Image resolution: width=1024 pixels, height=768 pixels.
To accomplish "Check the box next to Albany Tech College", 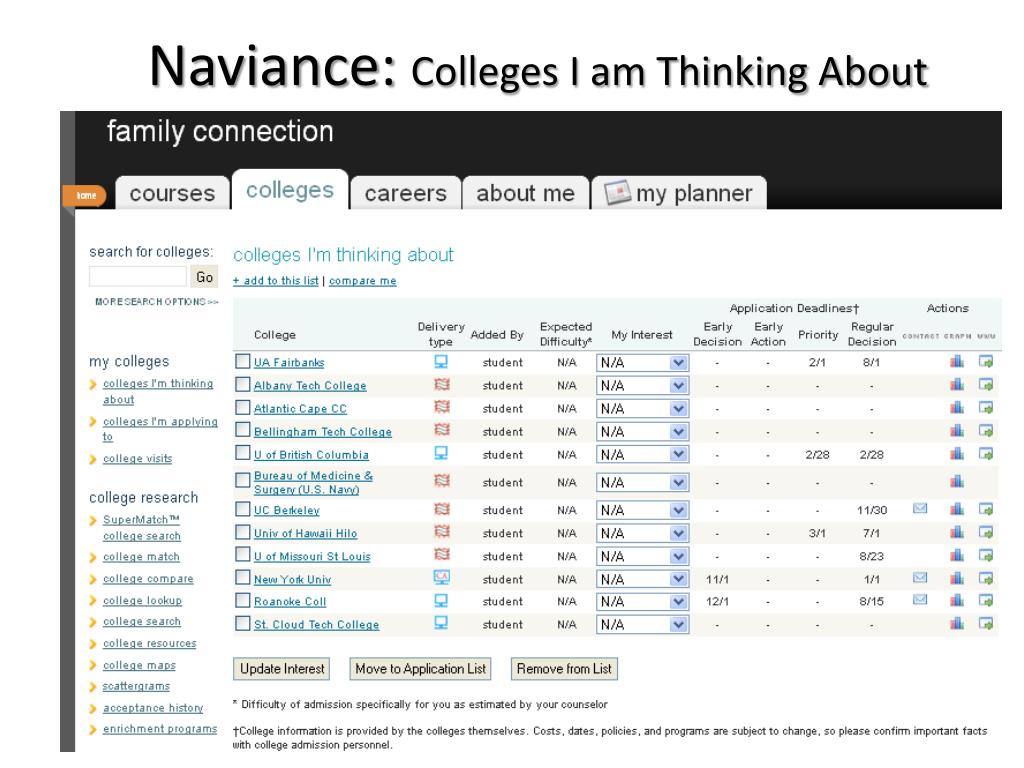I will tap(242, 384).
